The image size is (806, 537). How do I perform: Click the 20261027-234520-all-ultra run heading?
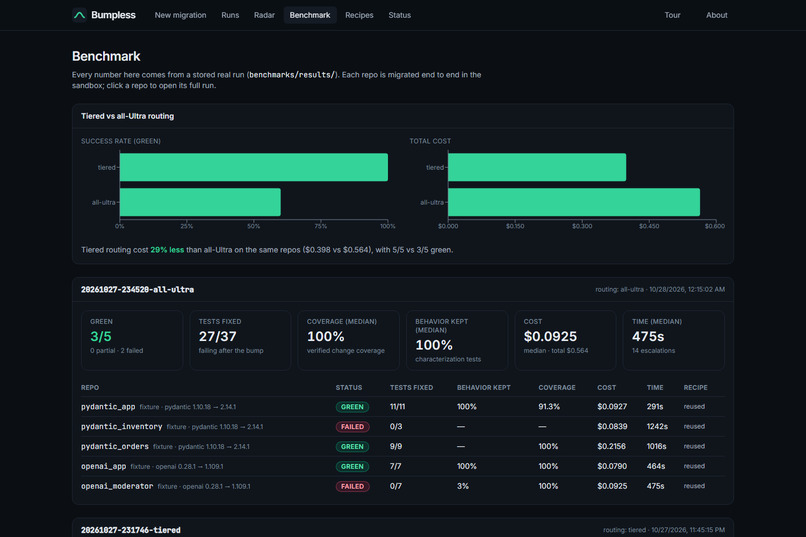(x=137, y=290)
